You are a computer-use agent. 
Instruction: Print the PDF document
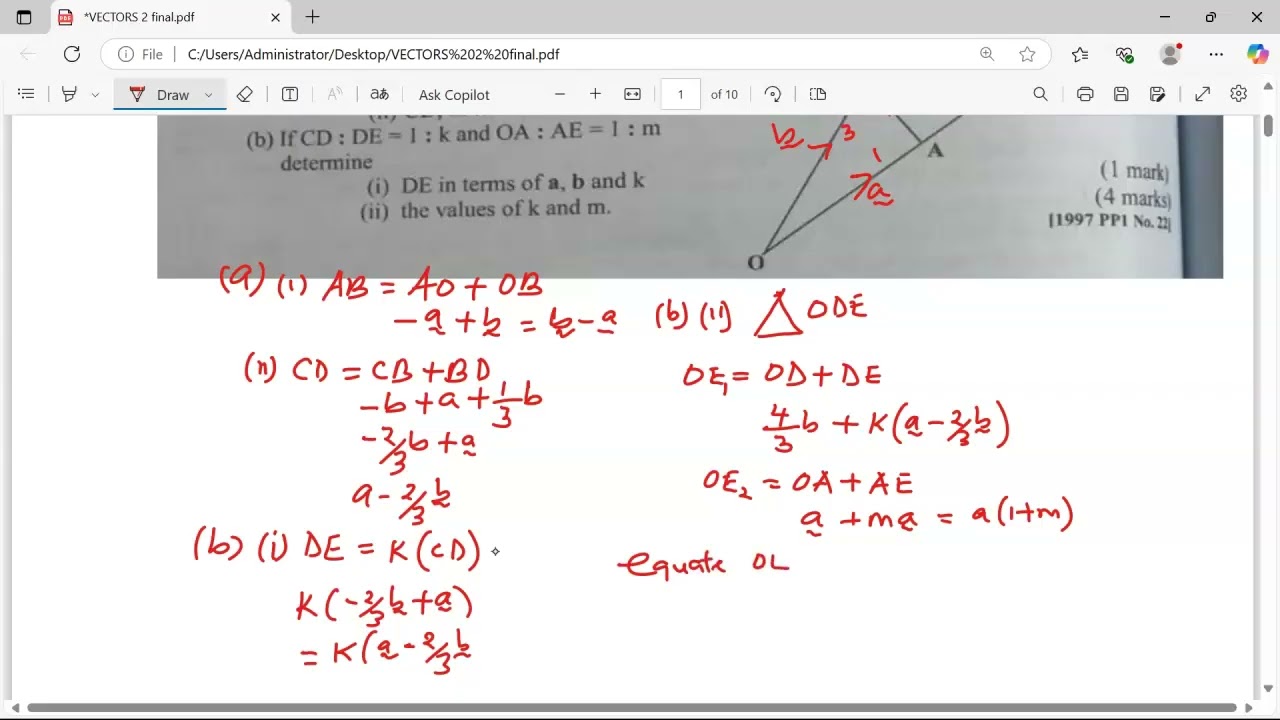(1085, 94)
